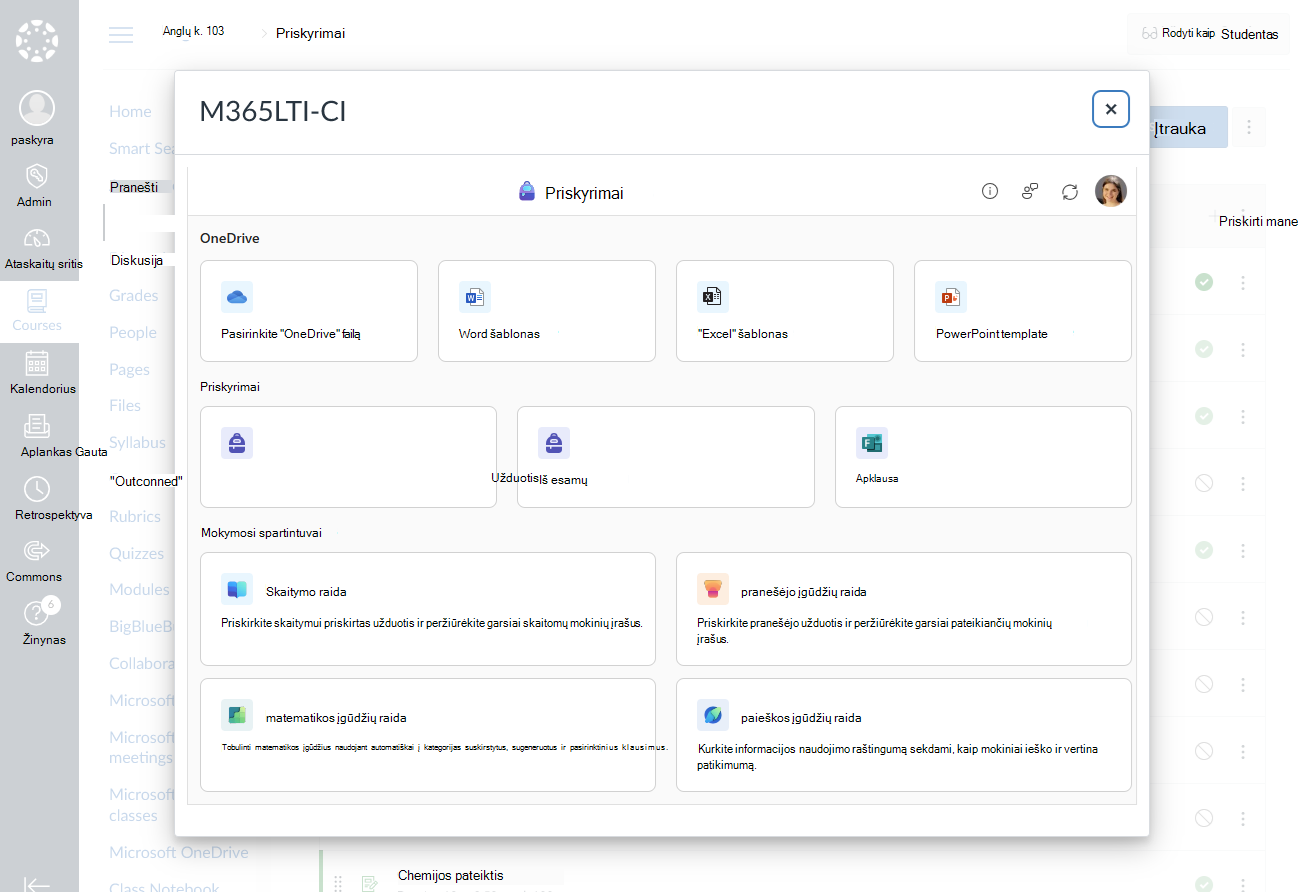
Task: Select the Apklausa forms card
Action: tap(983, 457)
